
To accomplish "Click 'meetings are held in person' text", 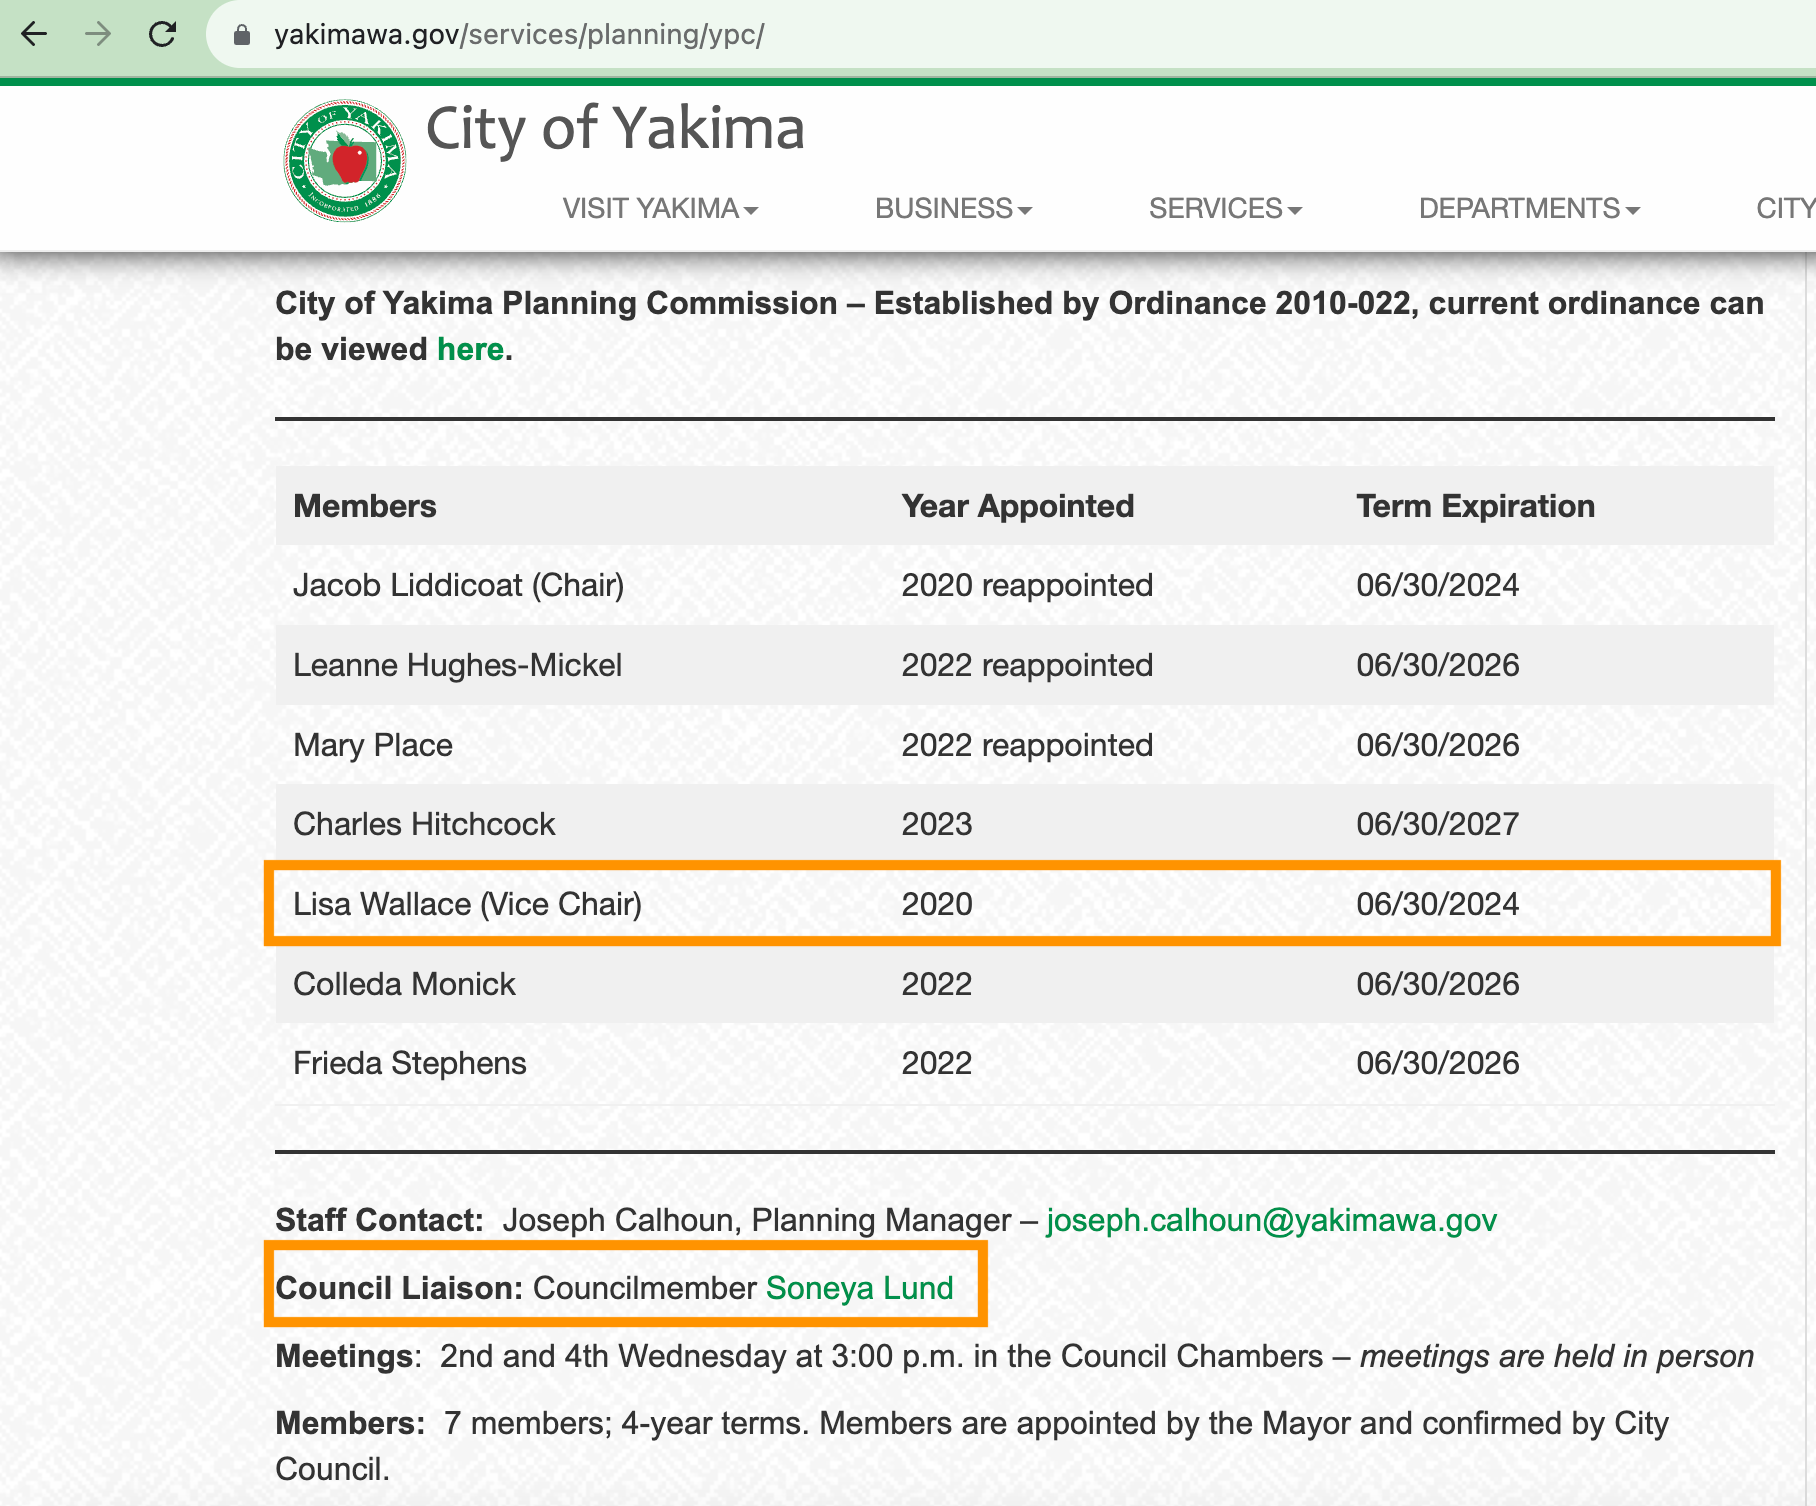I will pyautogui.click(x=1557, y=1356).
